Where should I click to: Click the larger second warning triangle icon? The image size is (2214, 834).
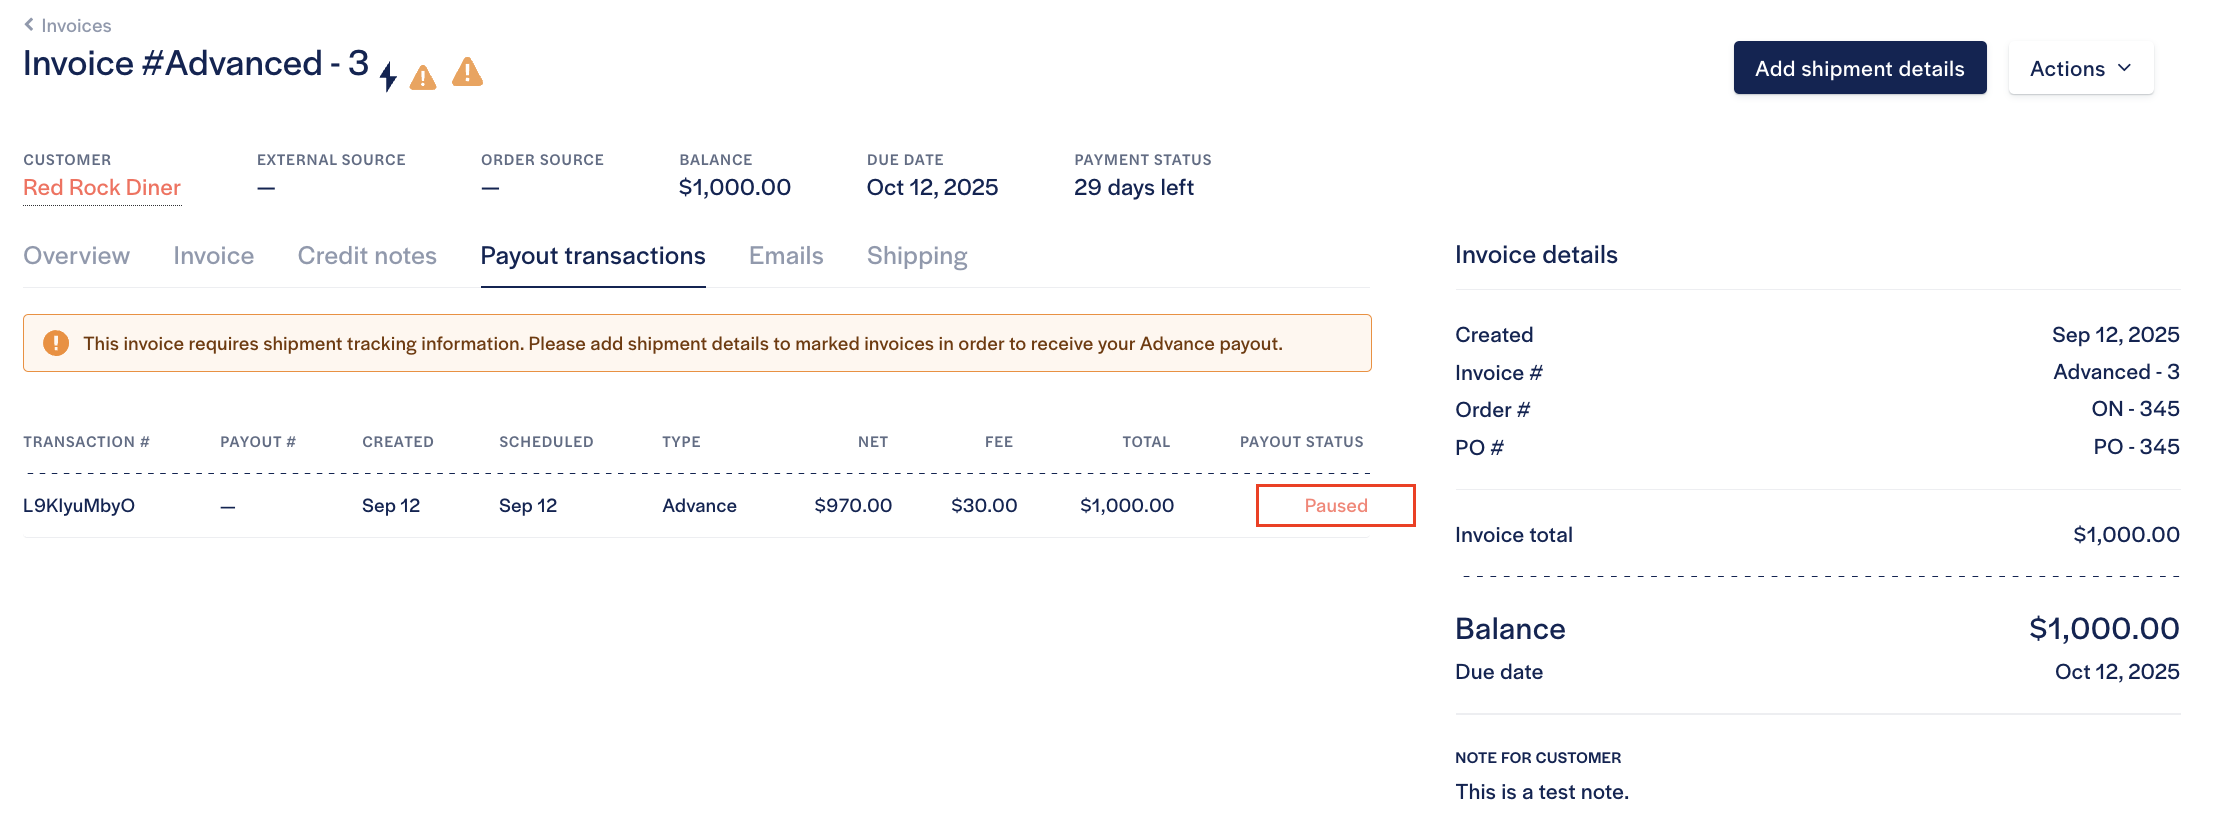[x=467, y=72]
